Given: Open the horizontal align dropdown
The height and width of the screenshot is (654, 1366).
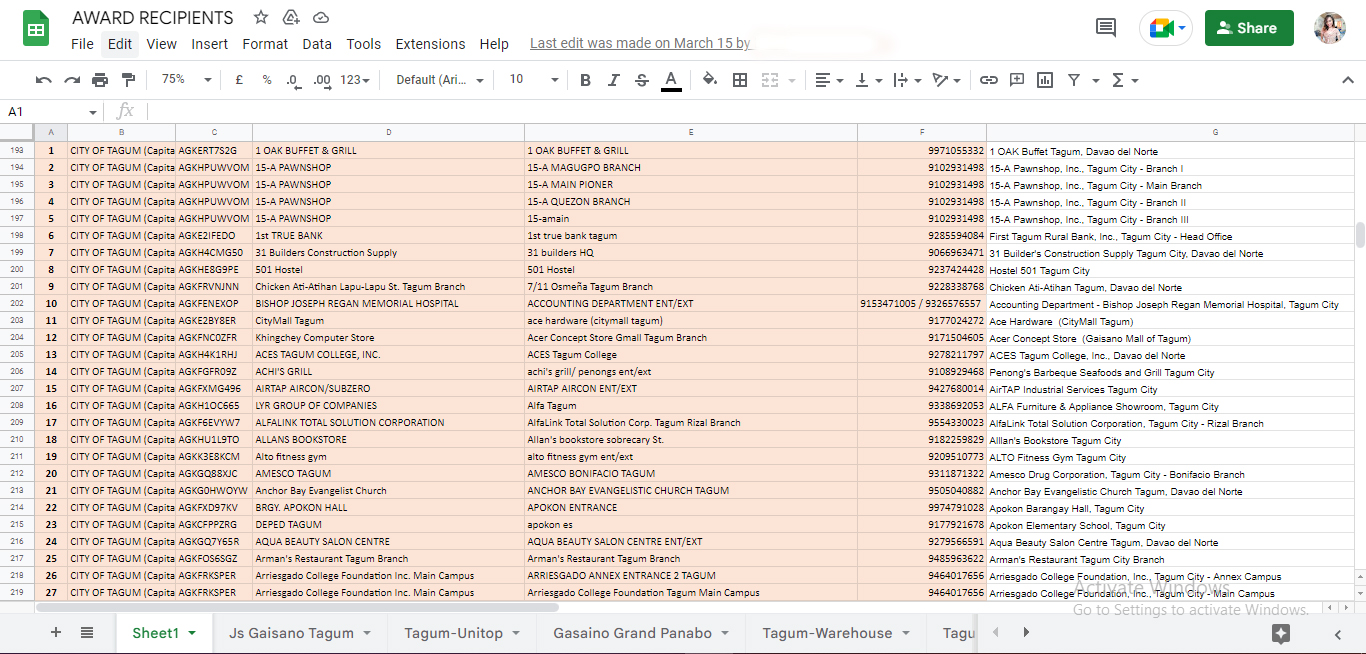Looking at the screenshot, I should coord(829,80).
